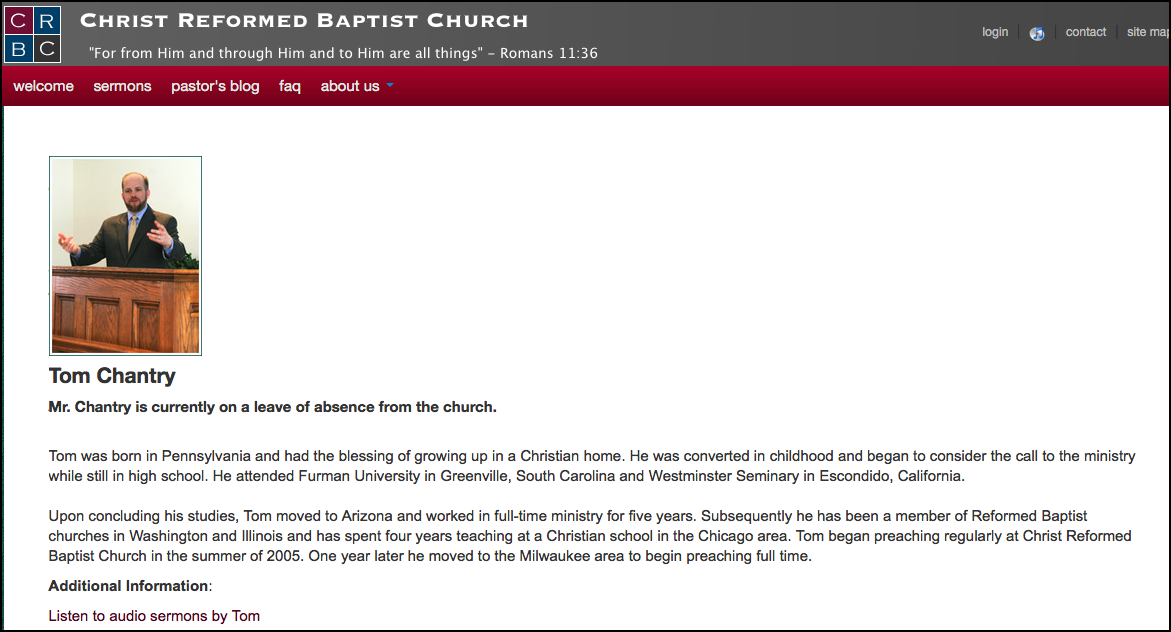Click the Christ Reformed Baptist Church title
The height and width of the screenshot is (632, 1171).
coord(304,20)
